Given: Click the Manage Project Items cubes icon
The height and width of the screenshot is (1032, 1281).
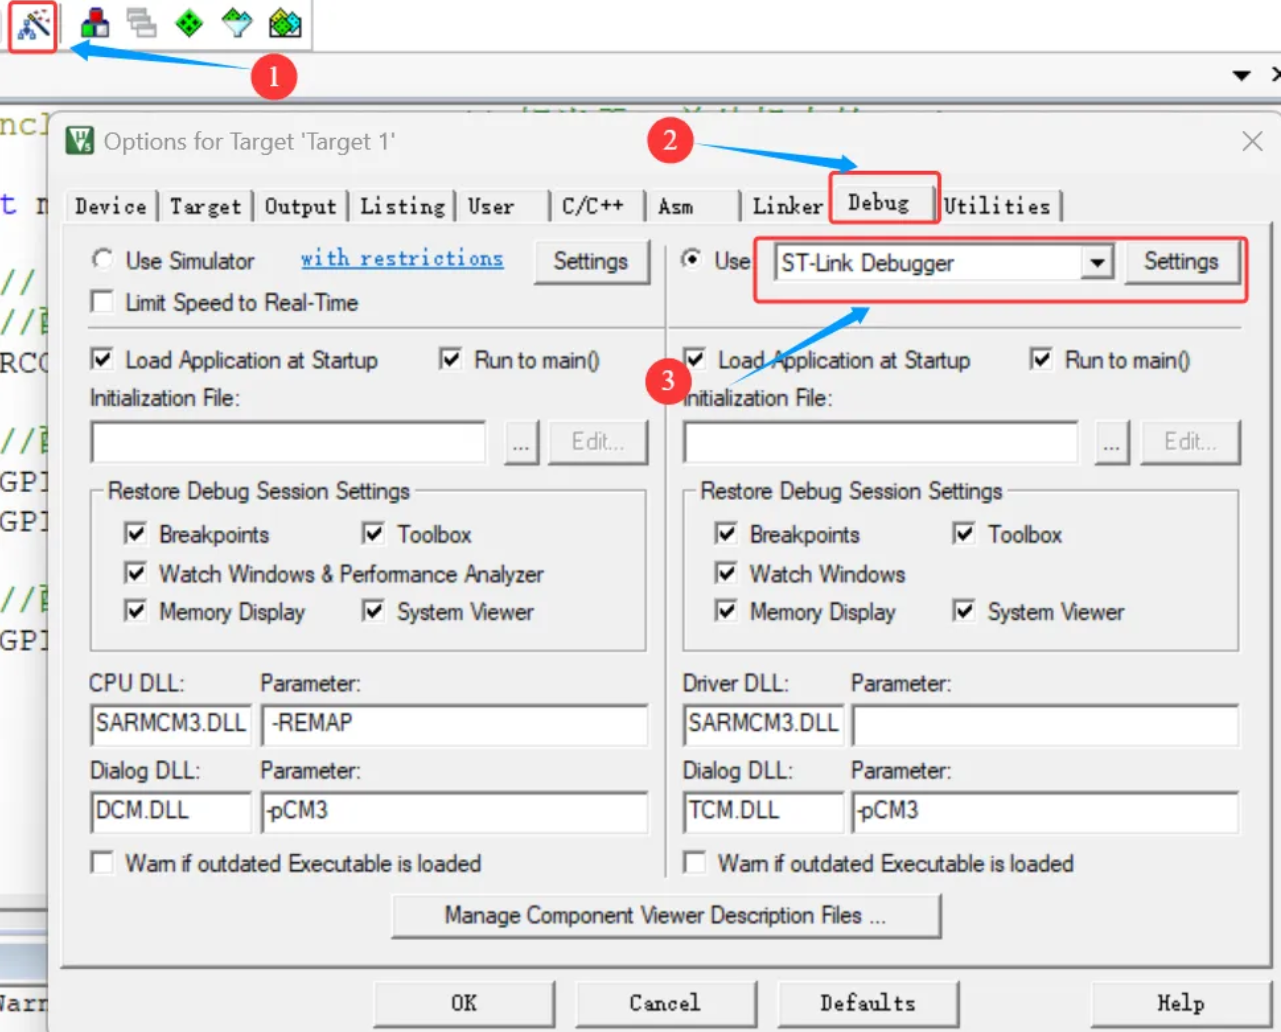Looking at the screenshot, I should (x=95, y=22).
